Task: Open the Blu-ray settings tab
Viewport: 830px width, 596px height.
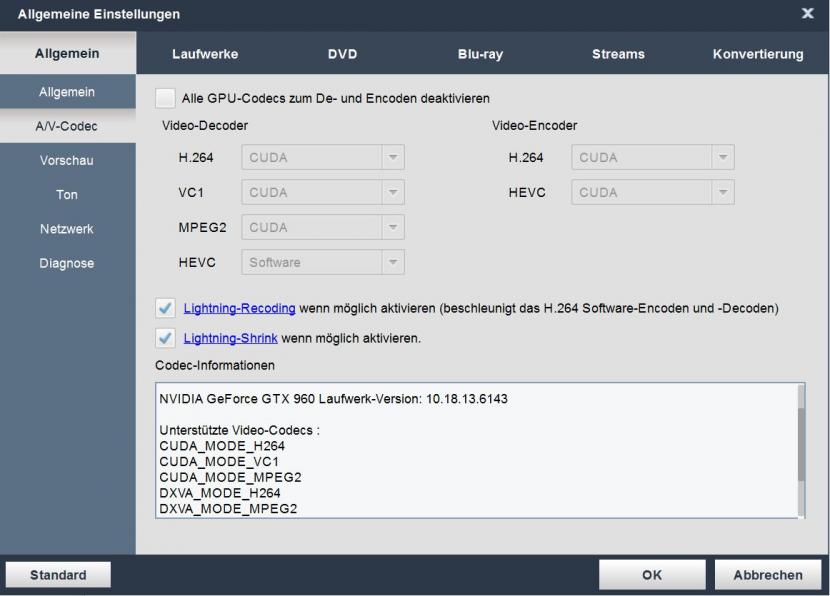Action: (x=480, y=54)
